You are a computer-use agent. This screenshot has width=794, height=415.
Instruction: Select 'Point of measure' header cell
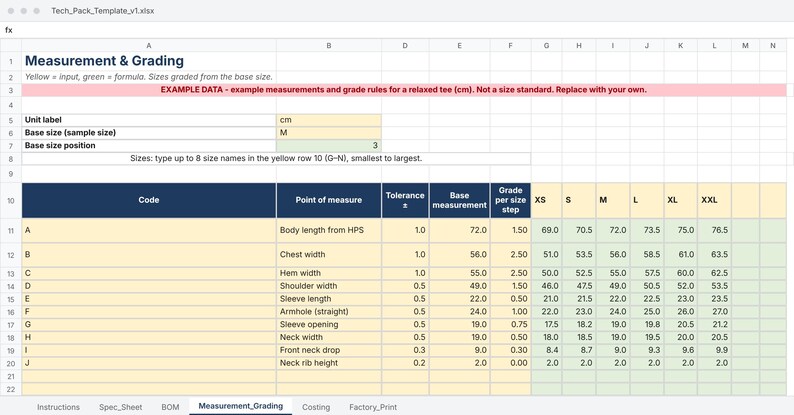coord(329,200)
